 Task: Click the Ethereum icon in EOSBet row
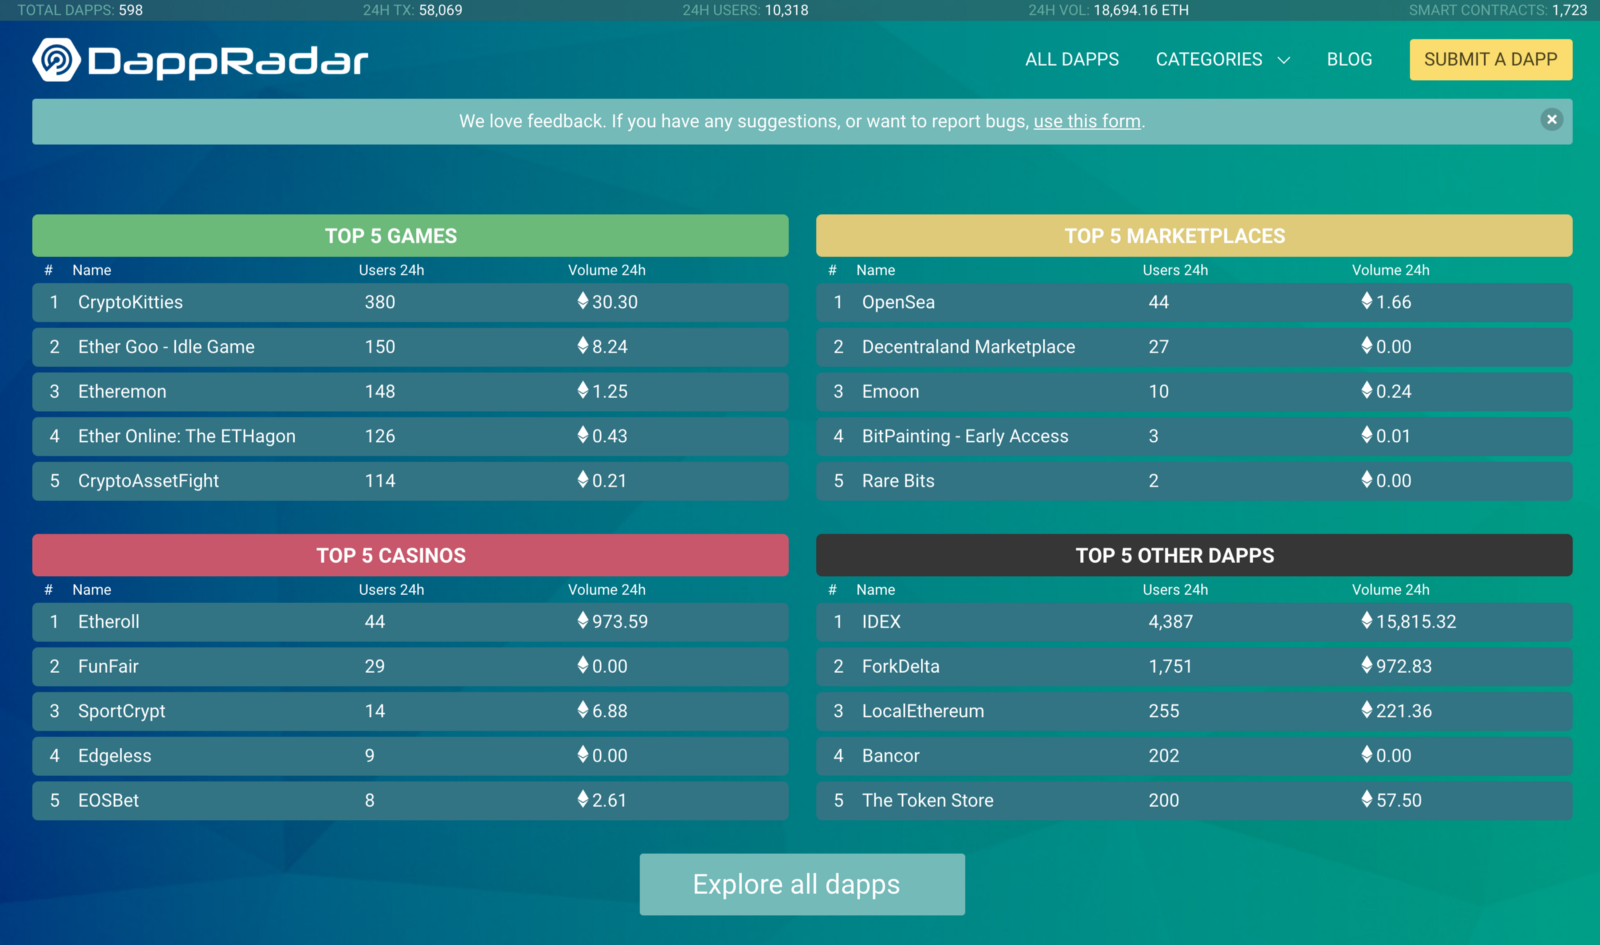(x=583, y=799)
